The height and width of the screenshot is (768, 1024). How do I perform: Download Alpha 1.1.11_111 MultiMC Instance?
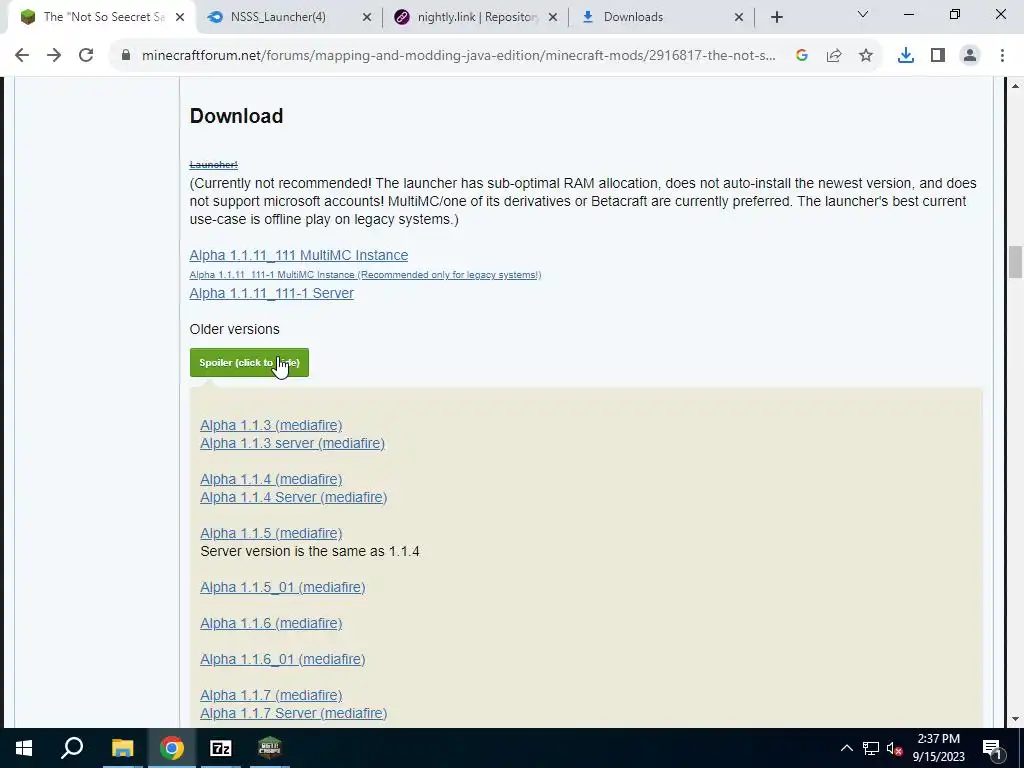298,255
